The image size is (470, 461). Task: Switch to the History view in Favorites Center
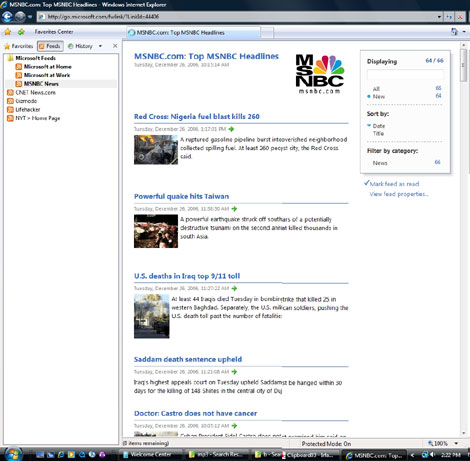80,46
